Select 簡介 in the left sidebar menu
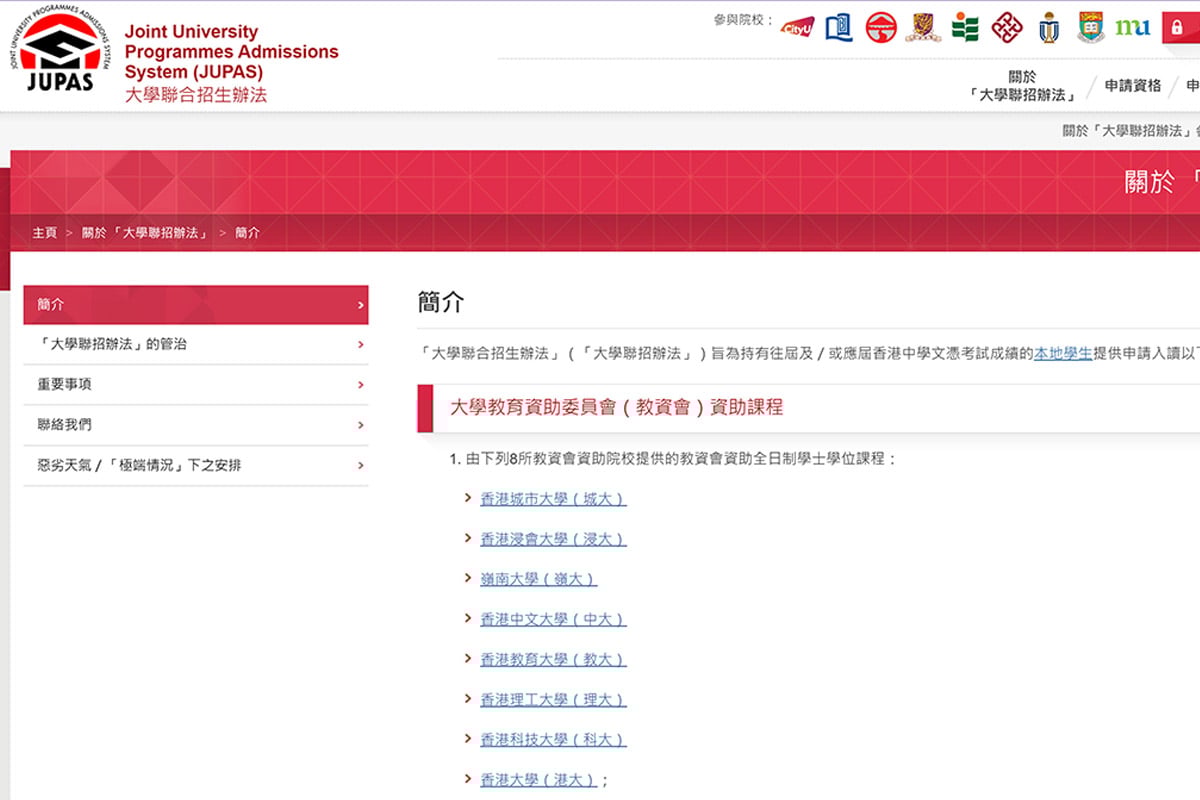Image resolution: width=1200 pixels, height=800 pixels. [196, 305]
